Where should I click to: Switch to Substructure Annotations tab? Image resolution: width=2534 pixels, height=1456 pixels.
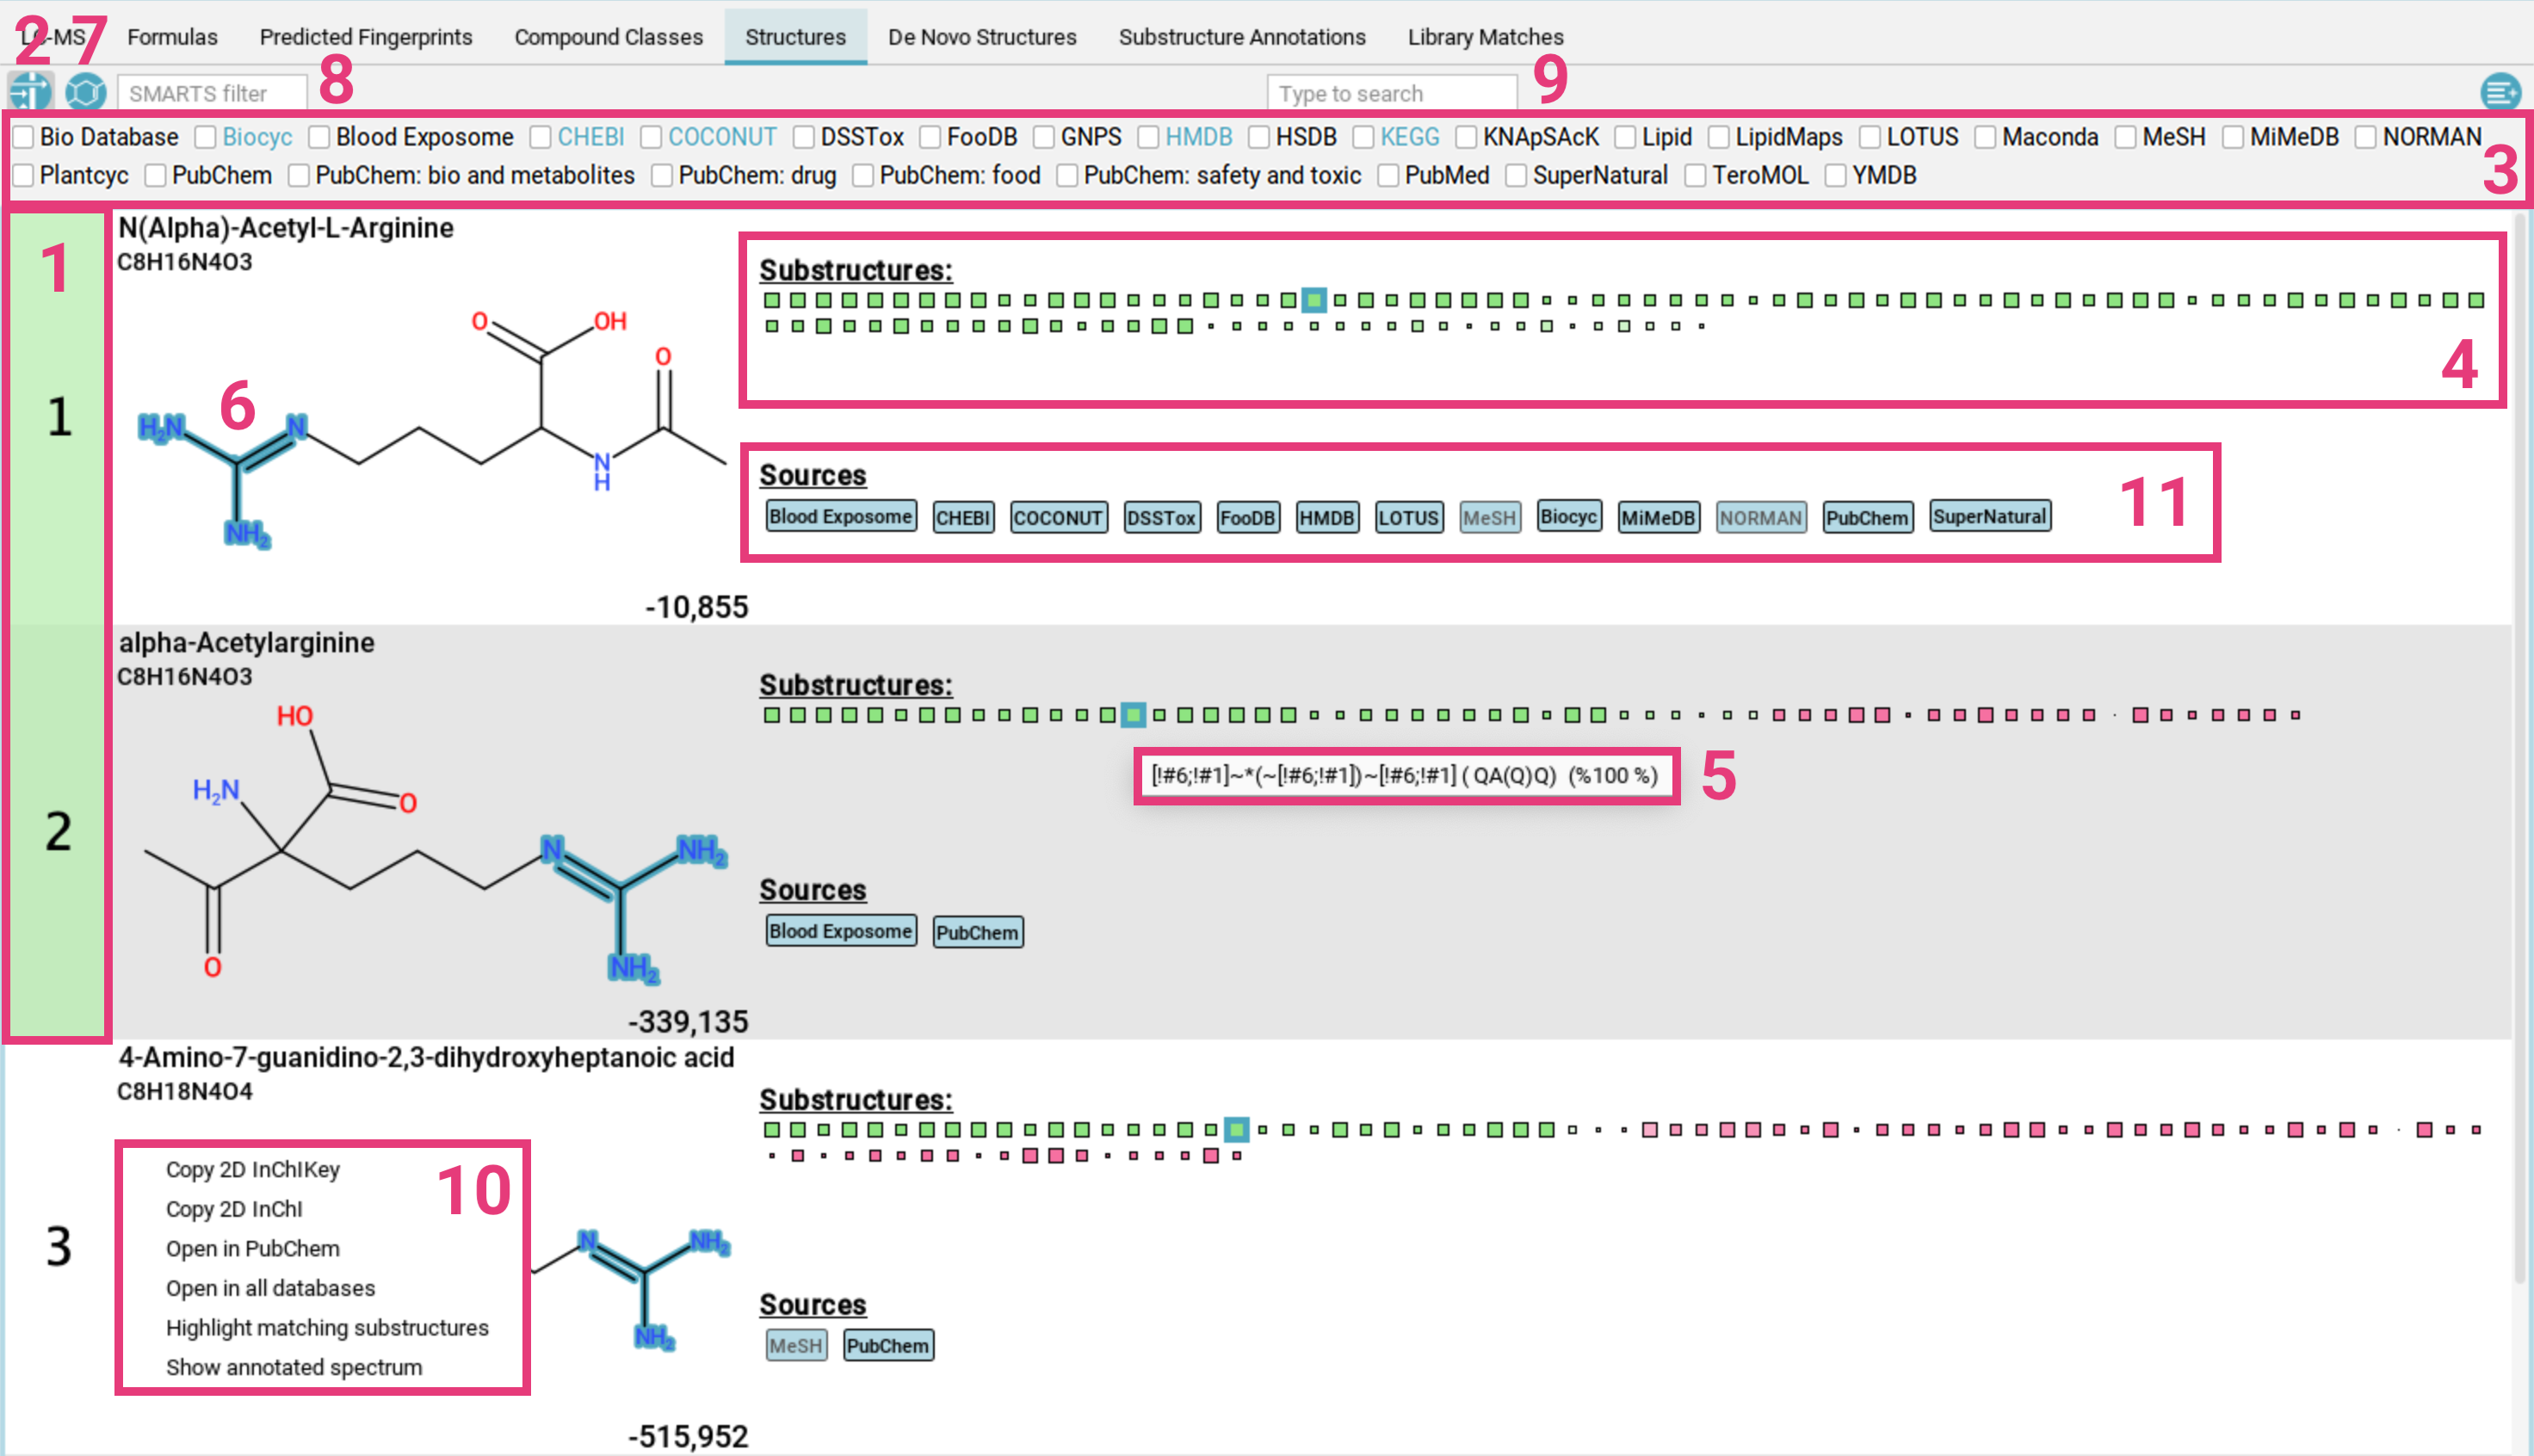(1242, 37)
